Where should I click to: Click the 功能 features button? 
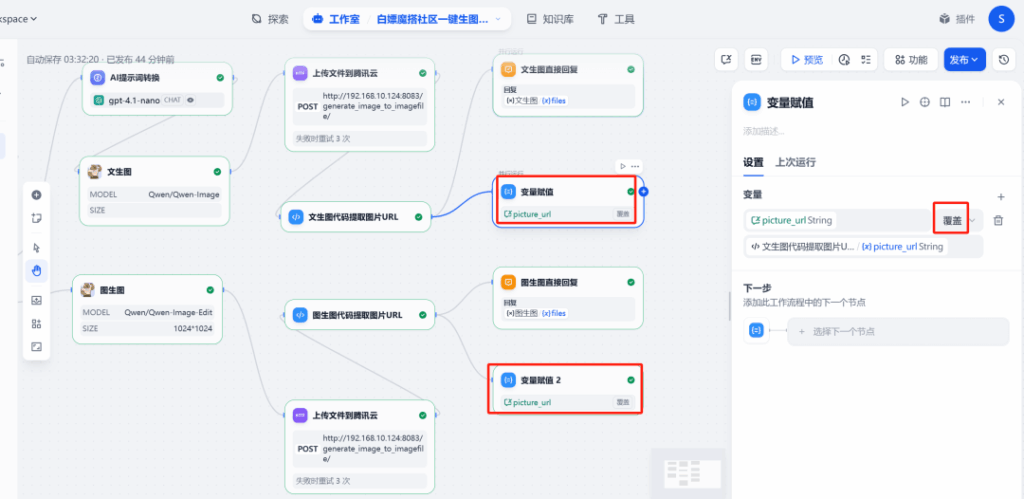(x=911, y=60)
